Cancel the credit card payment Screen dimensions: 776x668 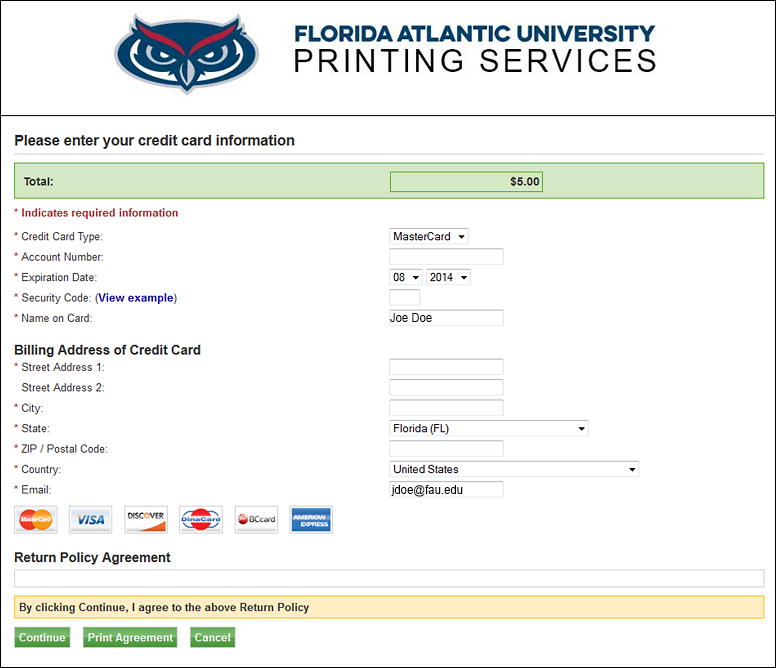coord(212,638)
